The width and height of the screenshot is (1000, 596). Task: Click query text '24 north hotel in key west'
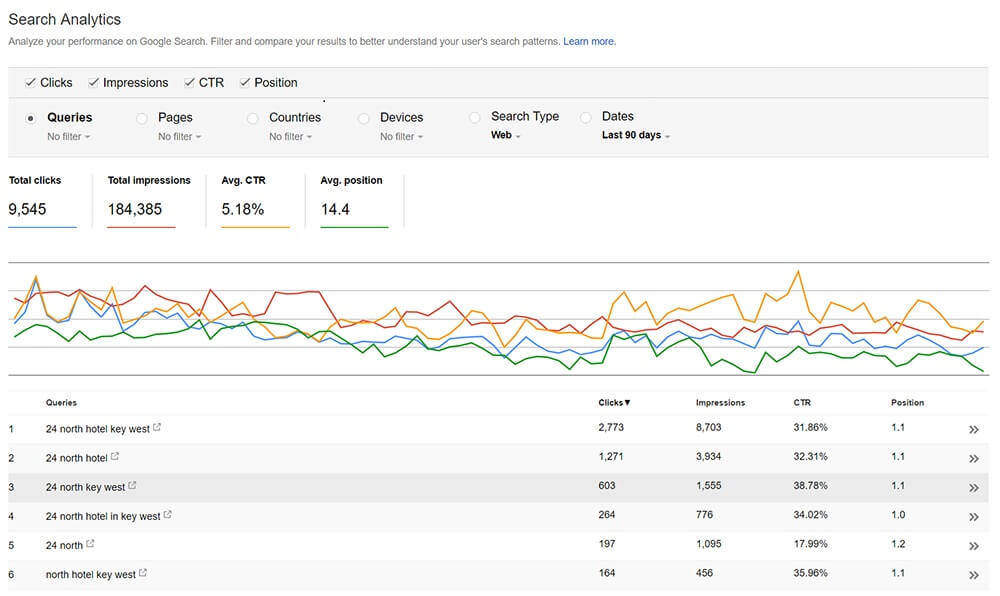103,516
